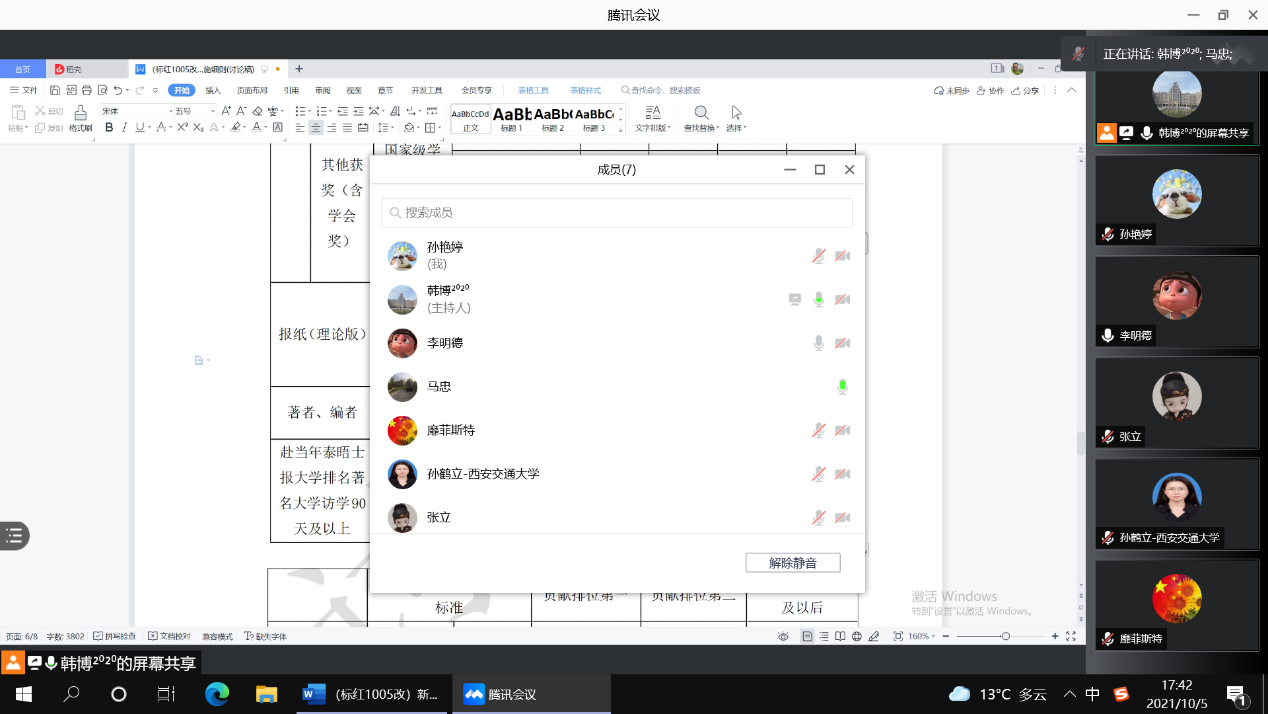Click the 分享 share button
The image size is (1268, 714).
point(1025,90)
